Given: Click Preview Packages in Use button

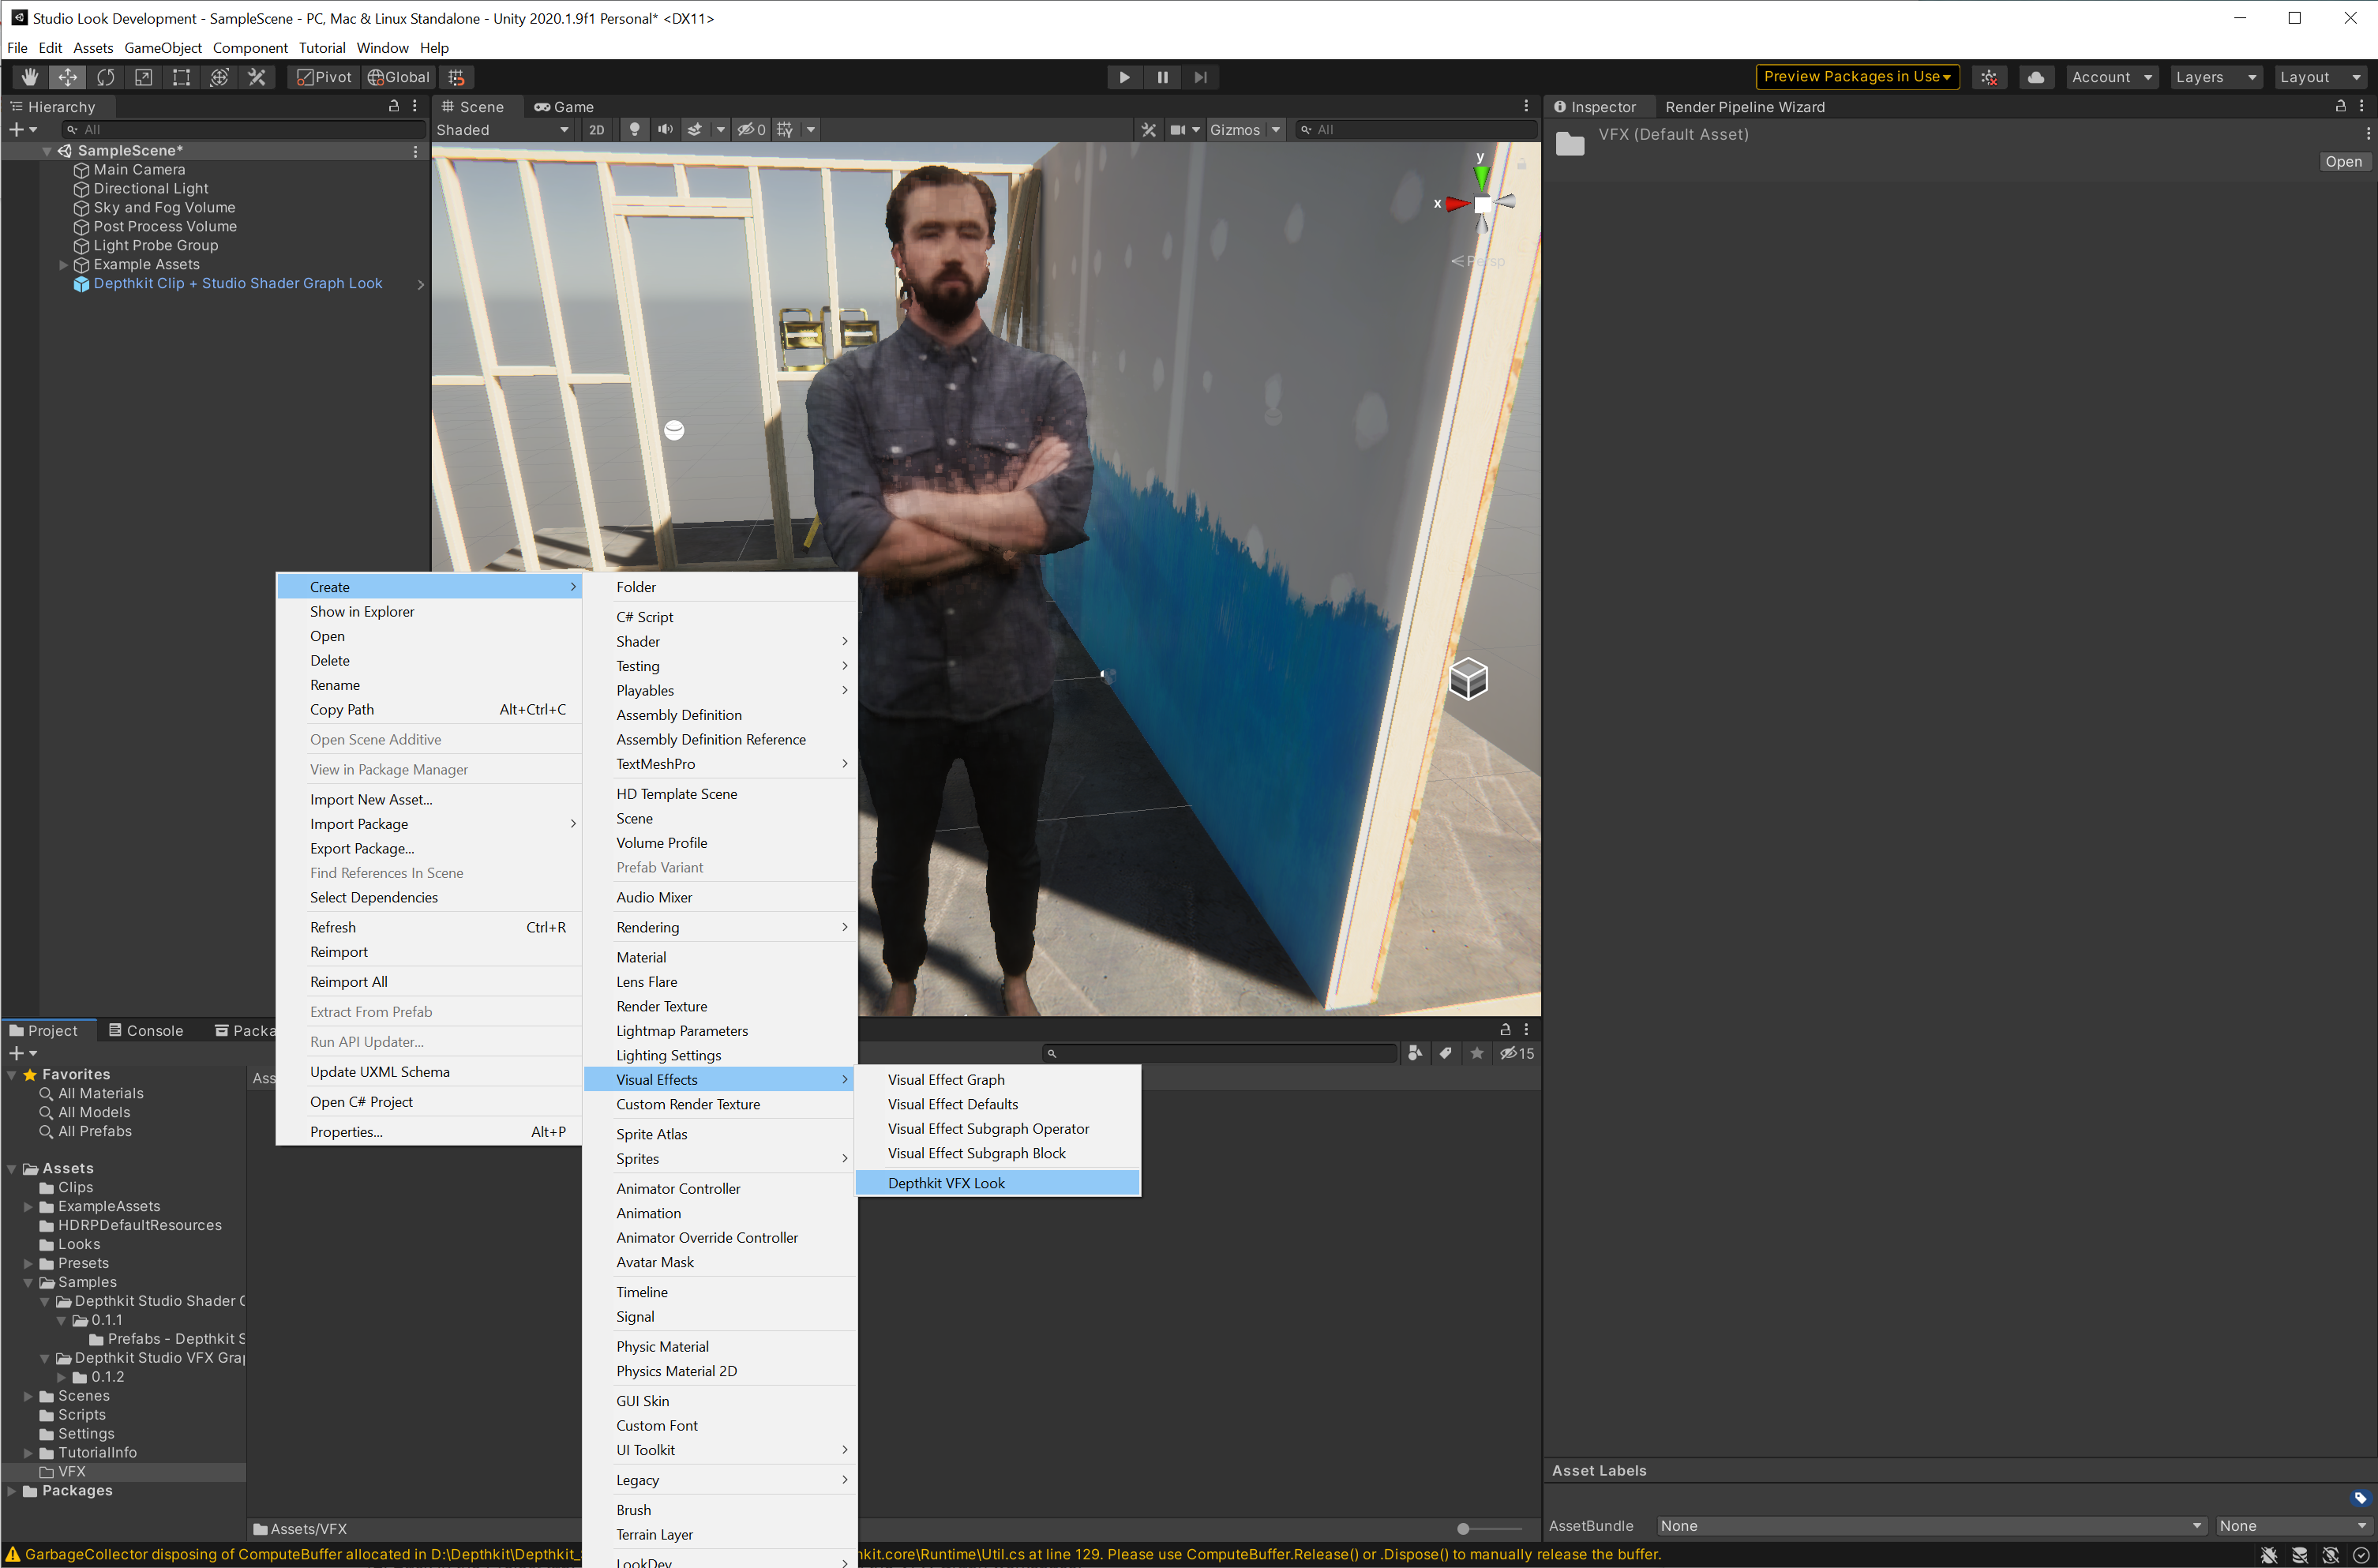Looking at the screenshot, I should 1856,77.
